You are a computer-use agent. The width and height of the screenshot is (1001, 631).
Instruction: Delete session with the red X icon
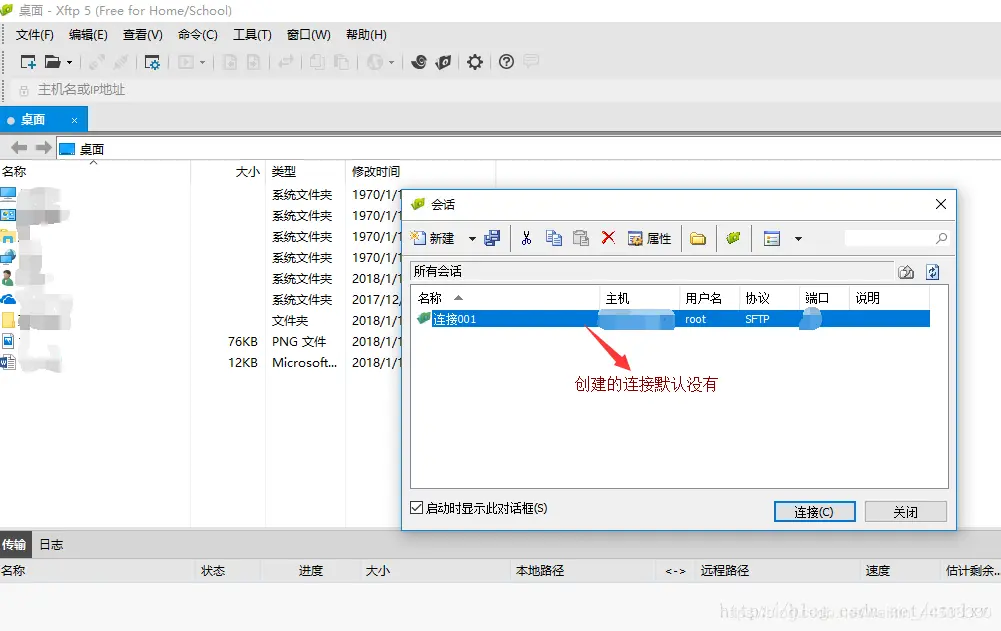[608, 238]
